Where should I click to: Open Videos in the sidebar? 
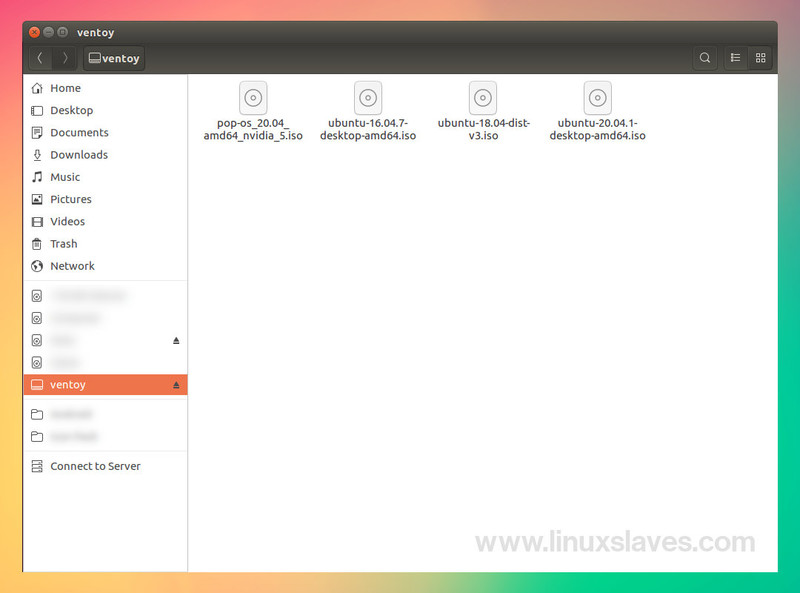pyautogui.click(x=105, y=221)
